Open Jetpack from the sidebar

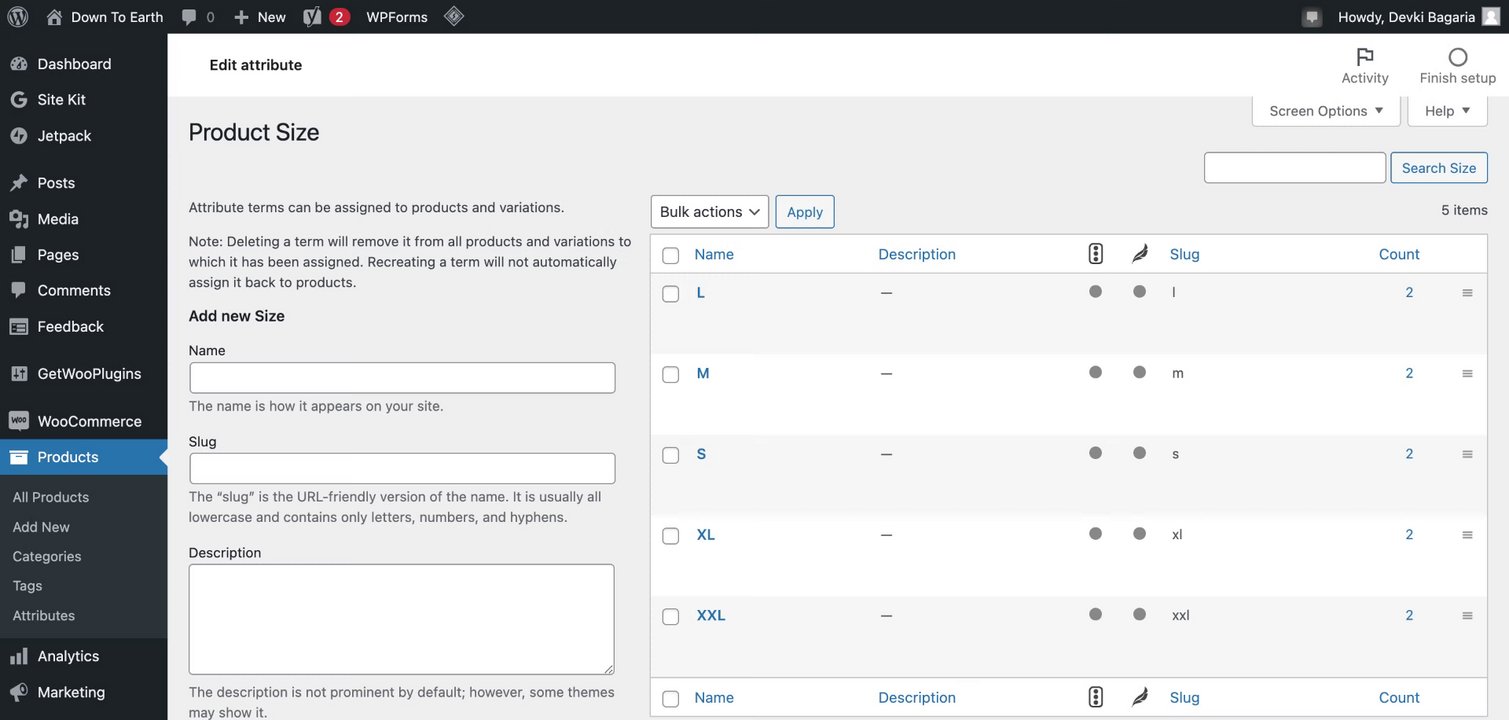[x=64, y=135]
